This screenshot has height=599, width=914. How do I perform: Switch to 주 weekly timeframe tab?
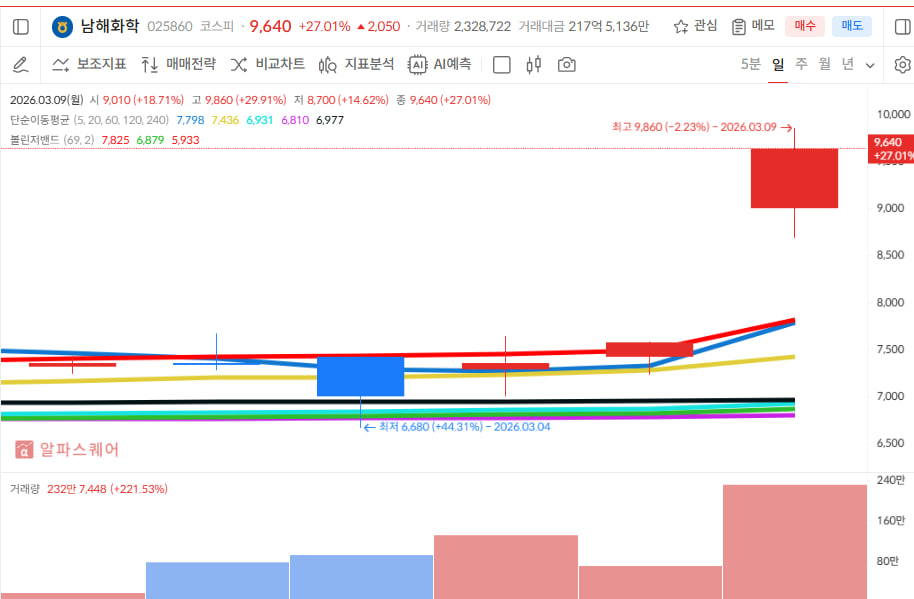801,65
